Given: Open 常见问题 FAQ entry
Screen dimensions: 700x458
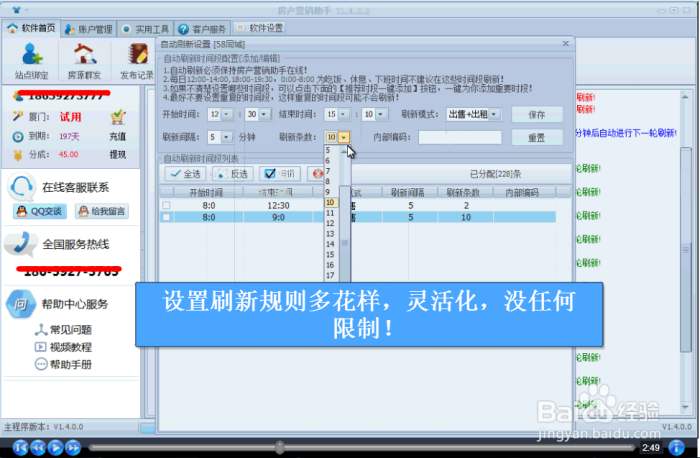Looking at the screenshot, I should pyautogui.click(x=63, y=330).
